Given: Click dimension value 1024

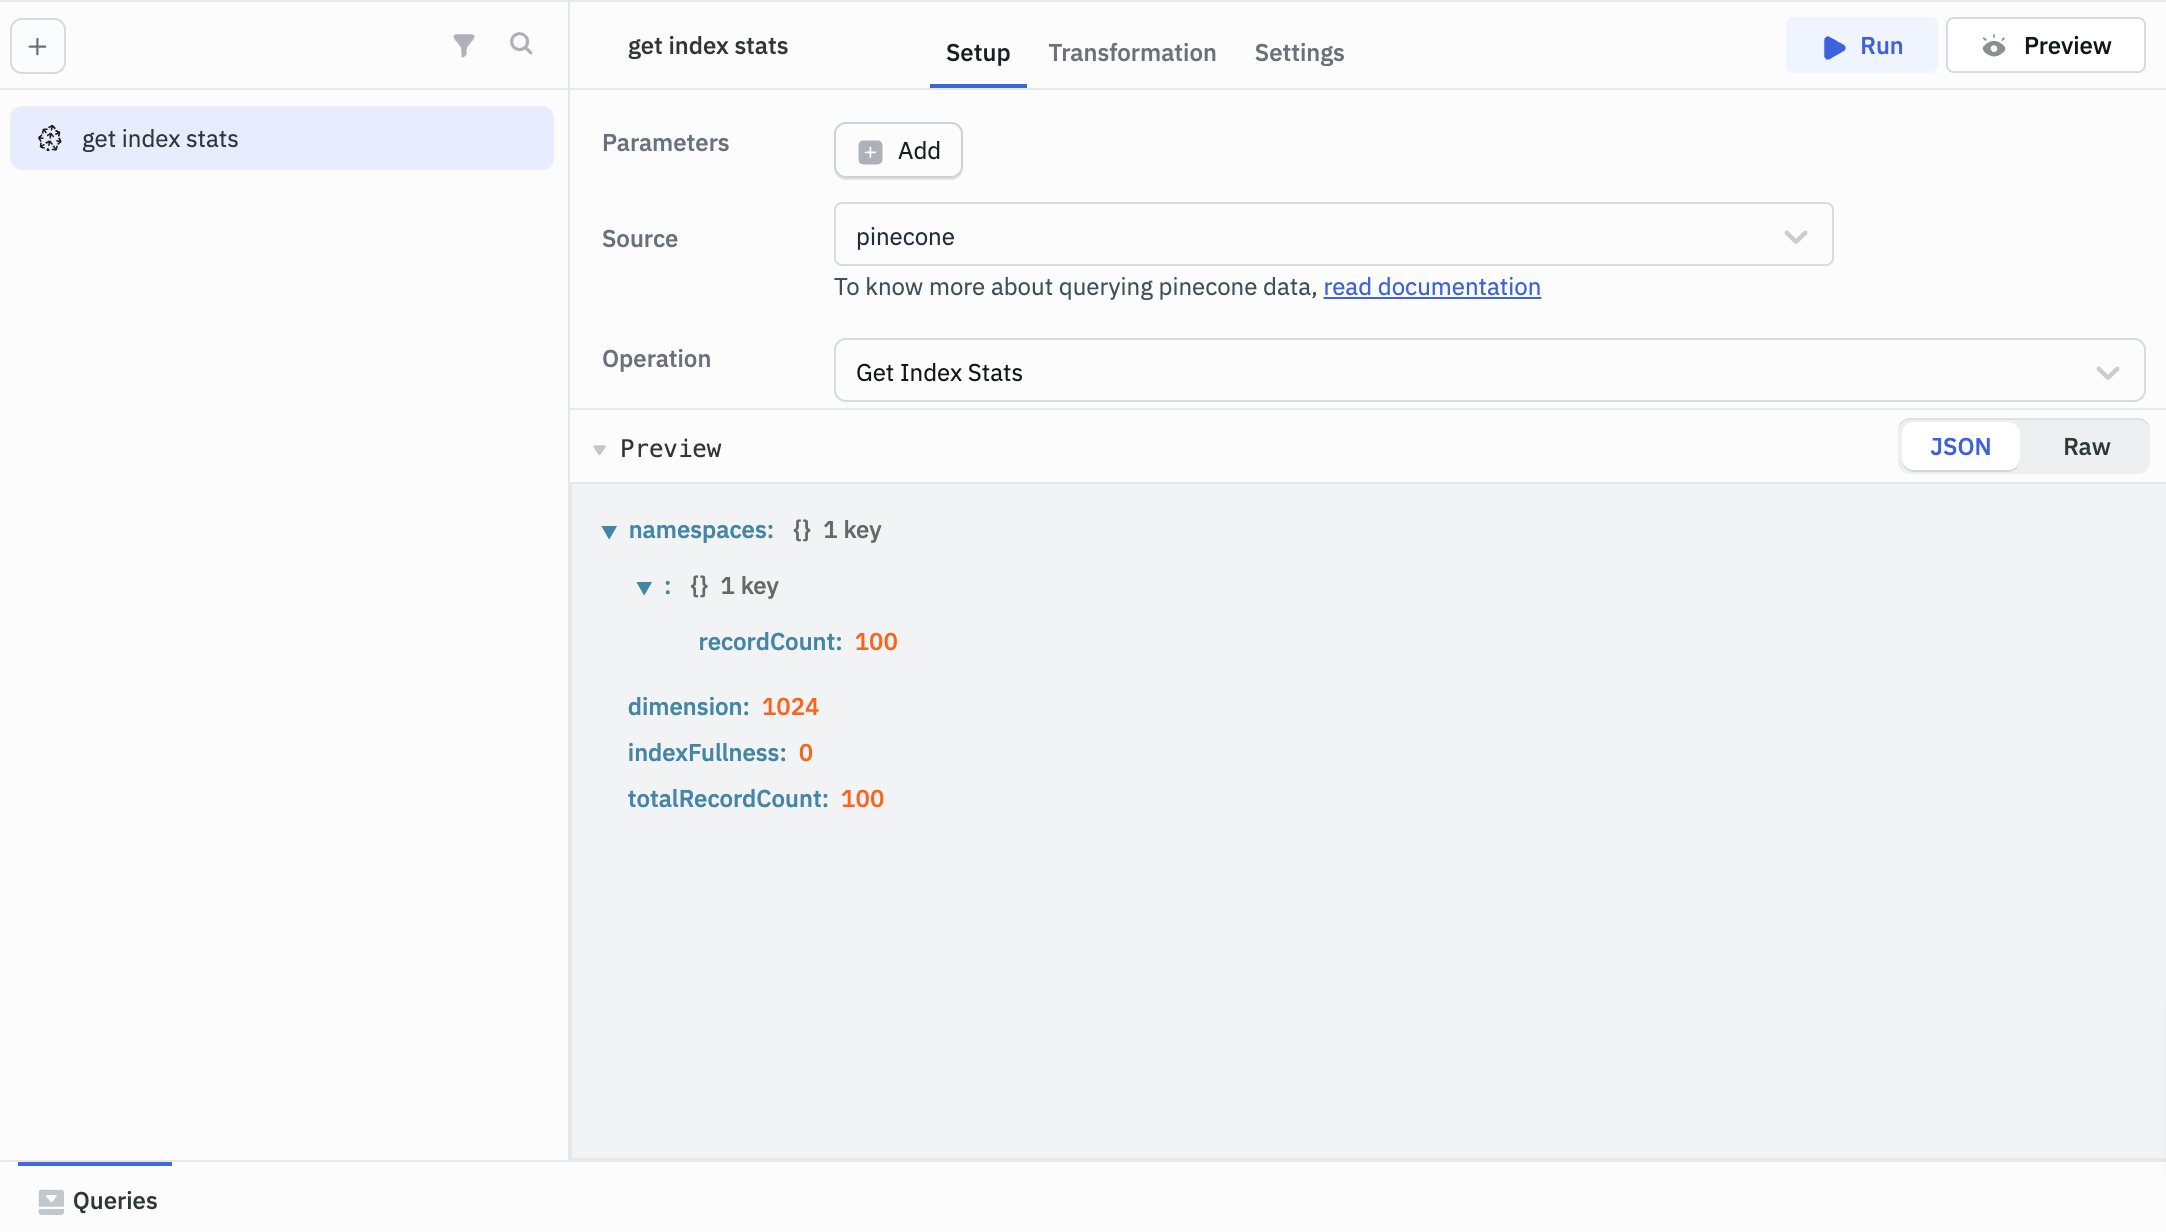Looking at the screenshot, I should pyautogui.click(x=790, y=707).
